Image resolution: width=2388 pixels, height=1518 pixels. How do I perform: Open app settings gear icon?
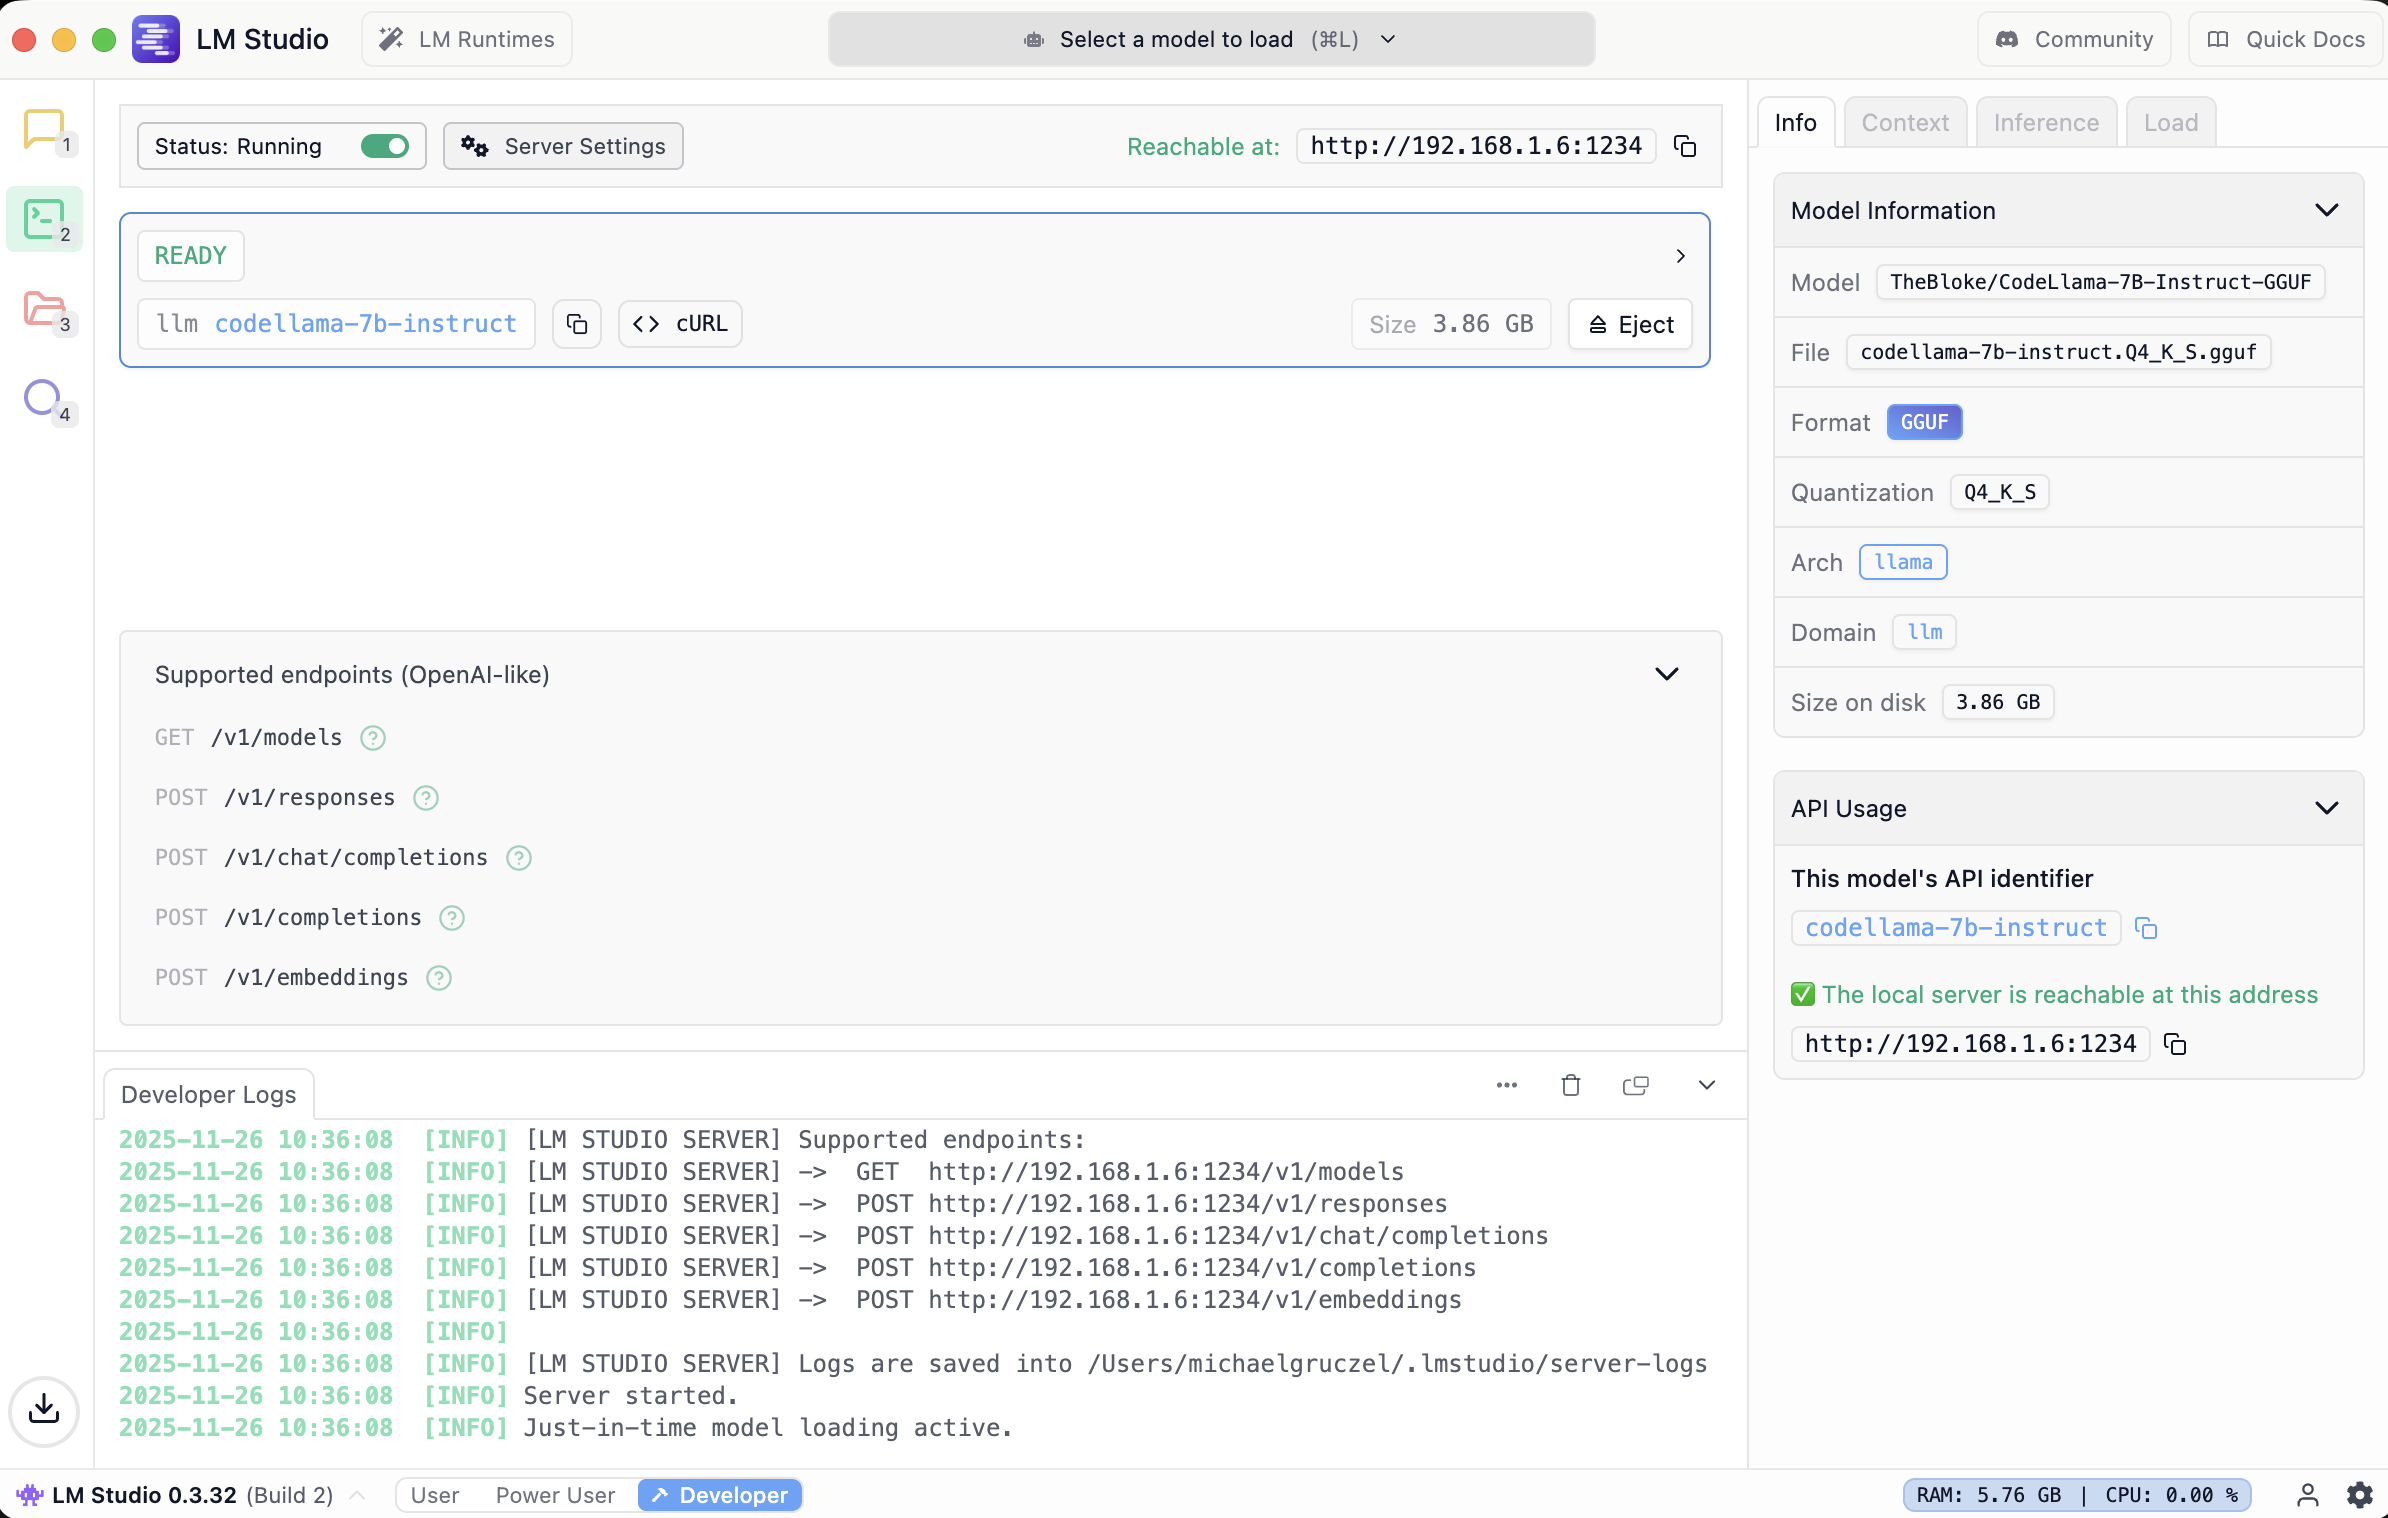coord(2359,1495)
